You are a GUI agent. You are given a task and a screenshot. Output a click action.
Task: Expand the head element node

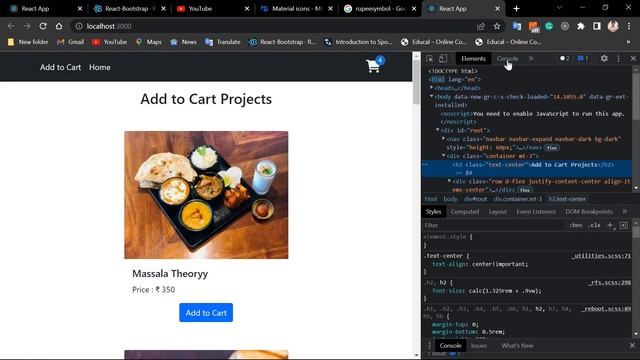coord(431,87)
